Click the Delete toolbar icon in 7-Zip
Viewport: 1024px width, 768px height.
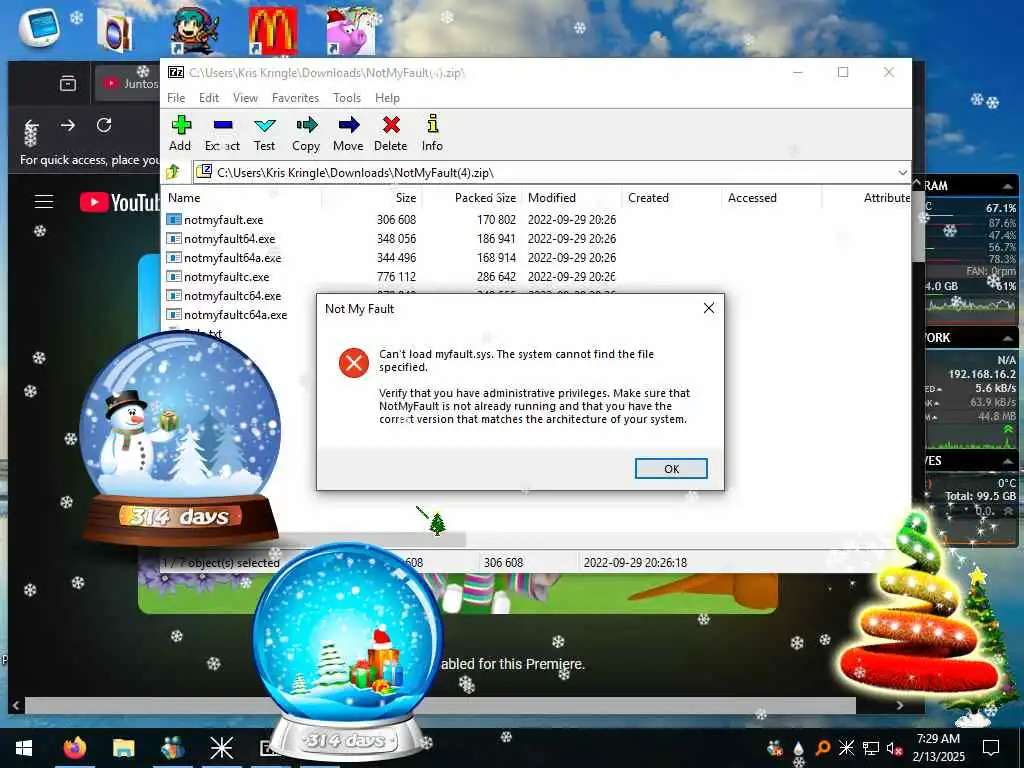pos(391,133)
